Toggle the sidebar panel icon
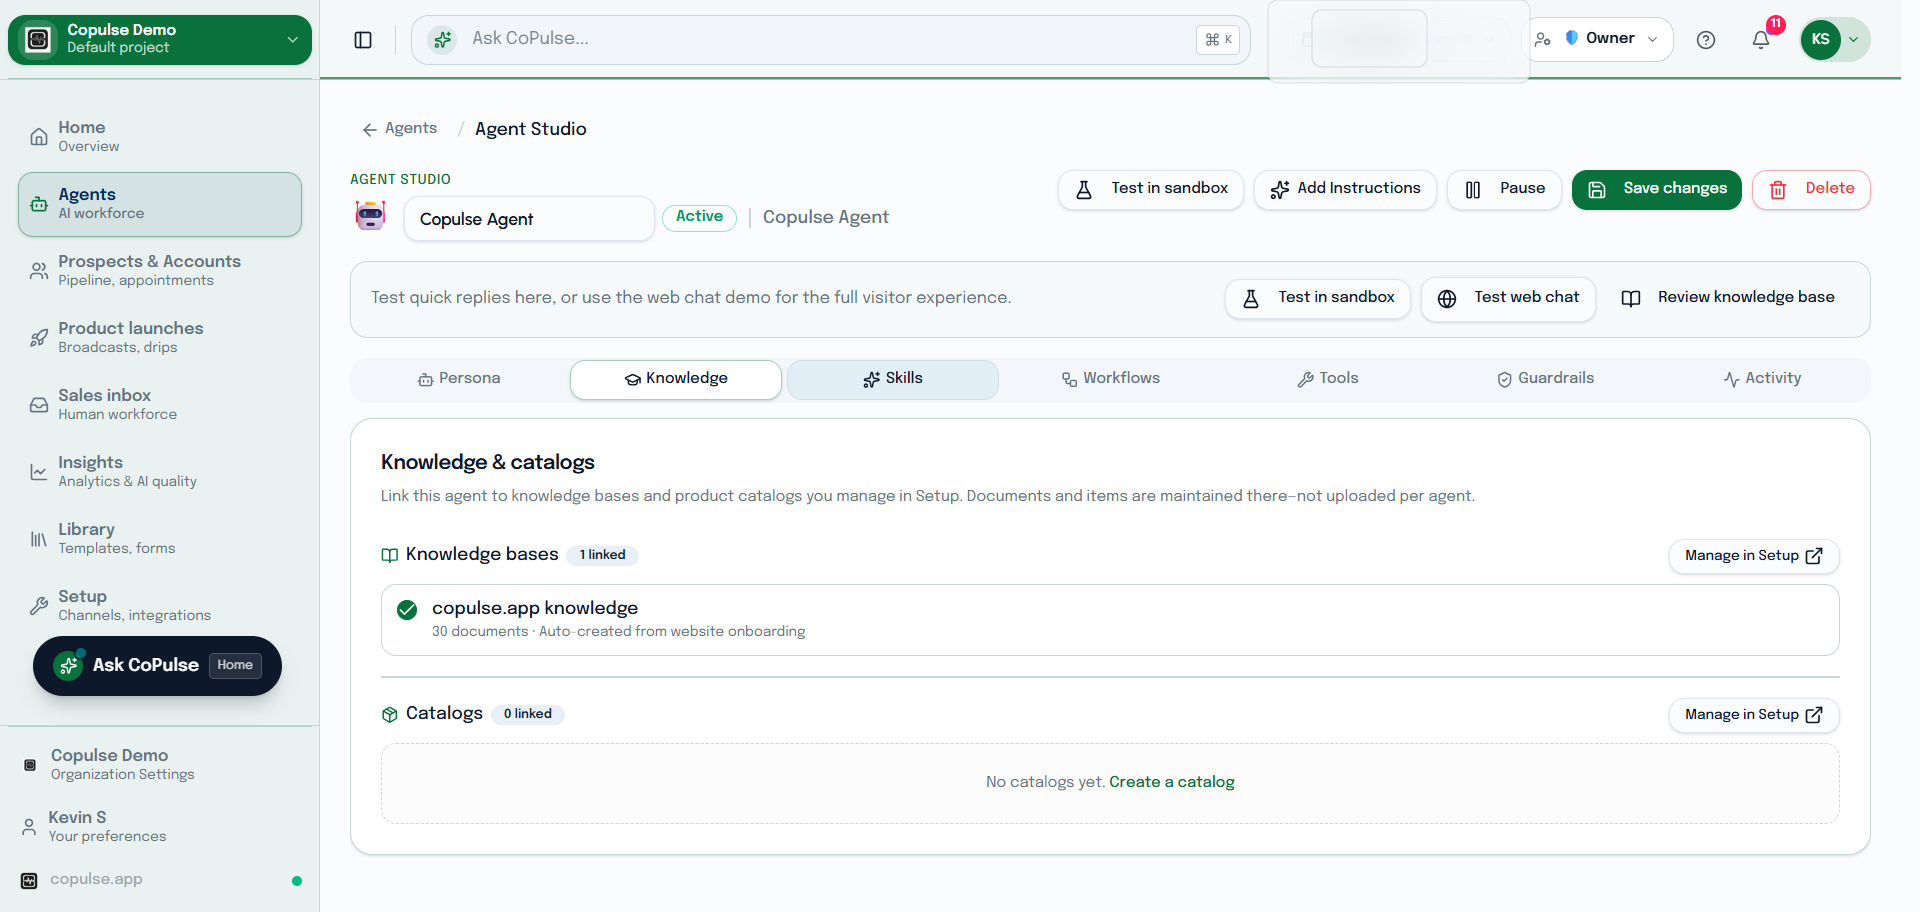 click(363, 40)
